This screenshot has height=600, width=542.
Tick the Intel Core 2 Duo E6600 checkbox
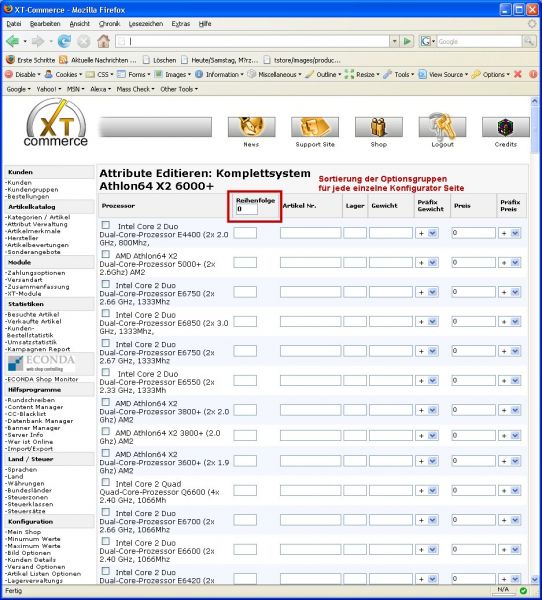[106, 541]
